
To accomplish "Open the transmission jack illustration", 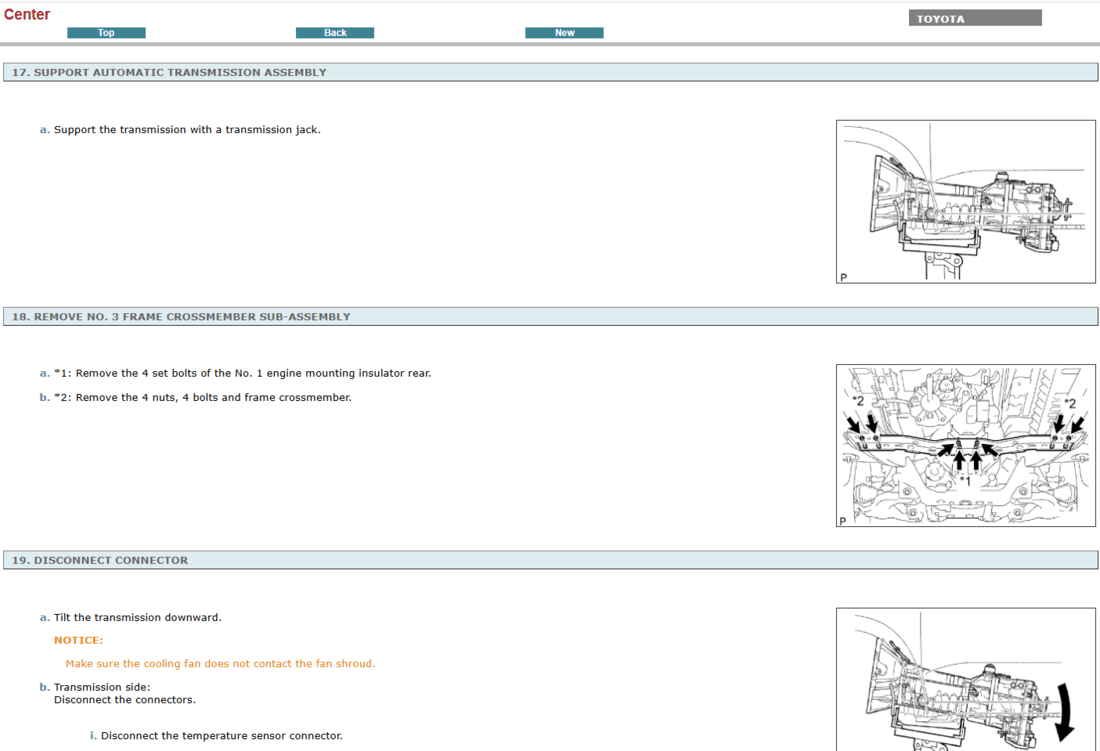I will 965,201.
